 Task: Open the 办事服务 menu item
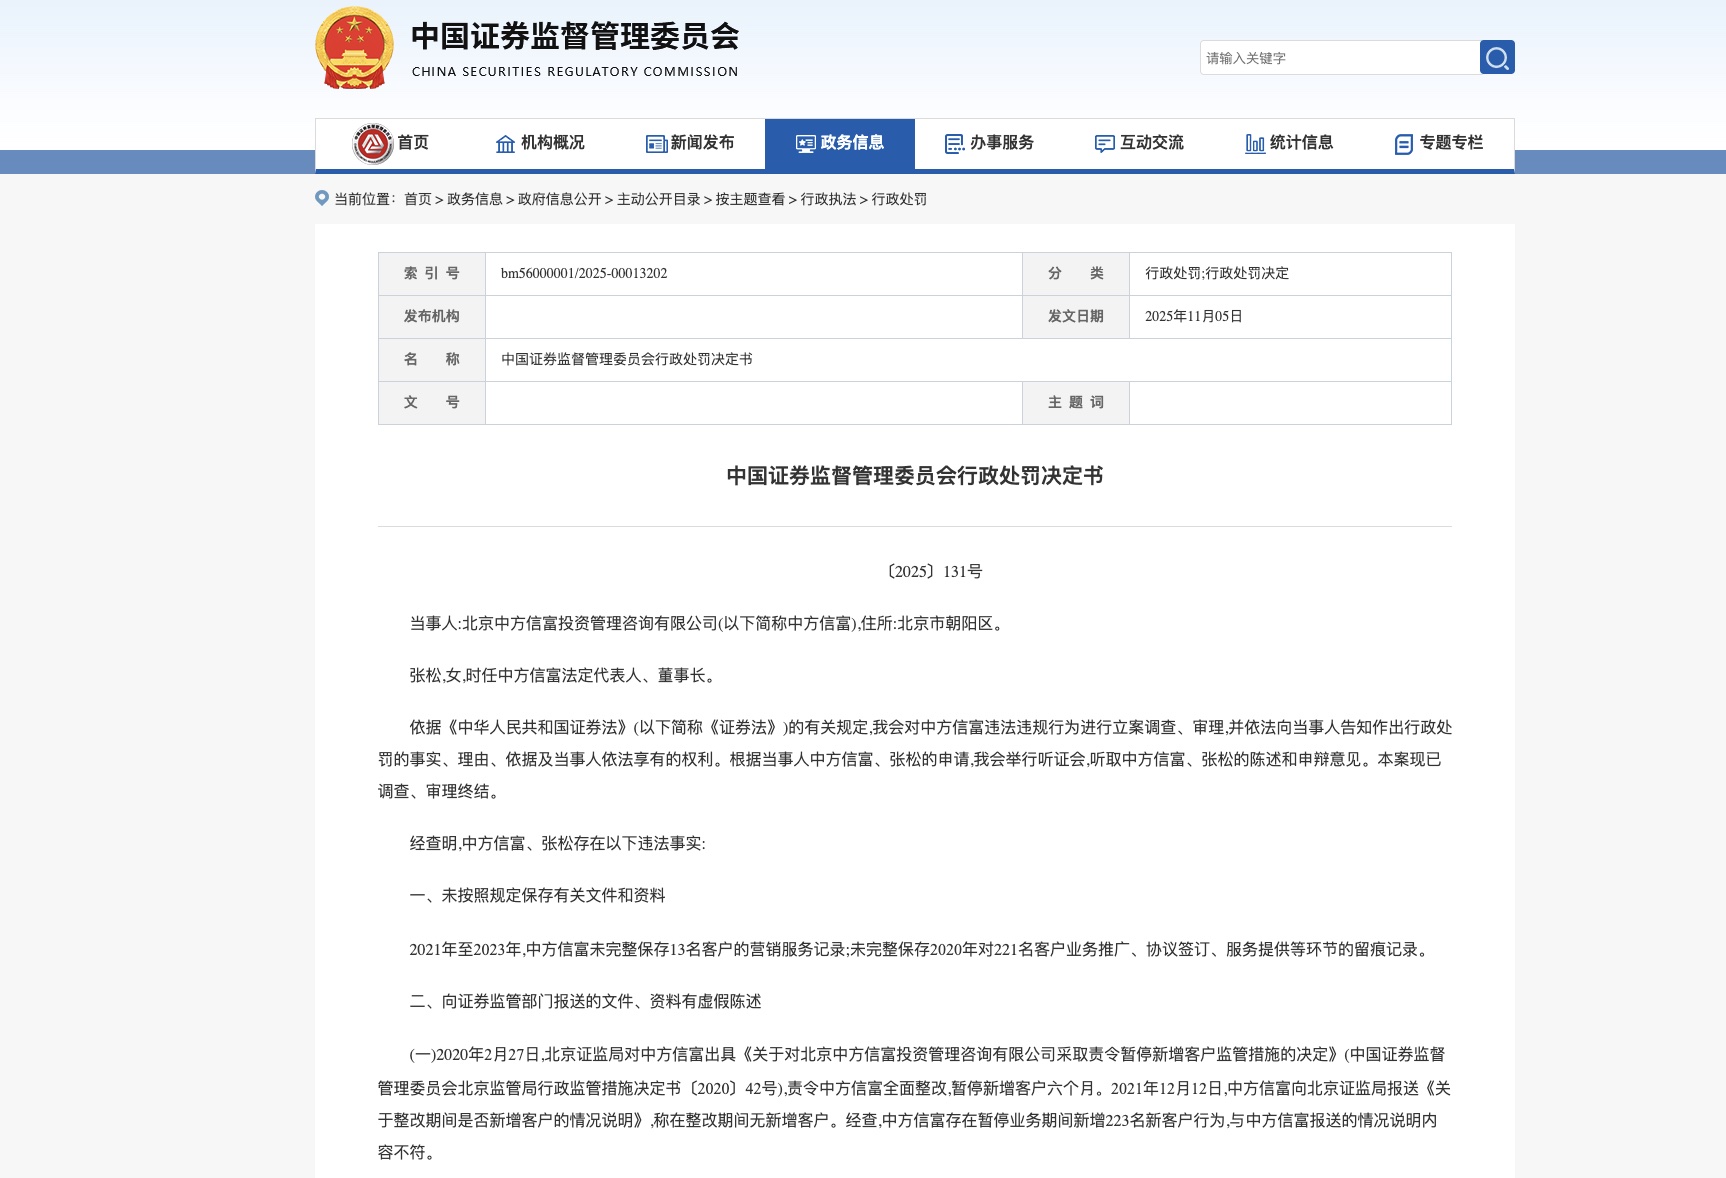[x=990, y=144]
